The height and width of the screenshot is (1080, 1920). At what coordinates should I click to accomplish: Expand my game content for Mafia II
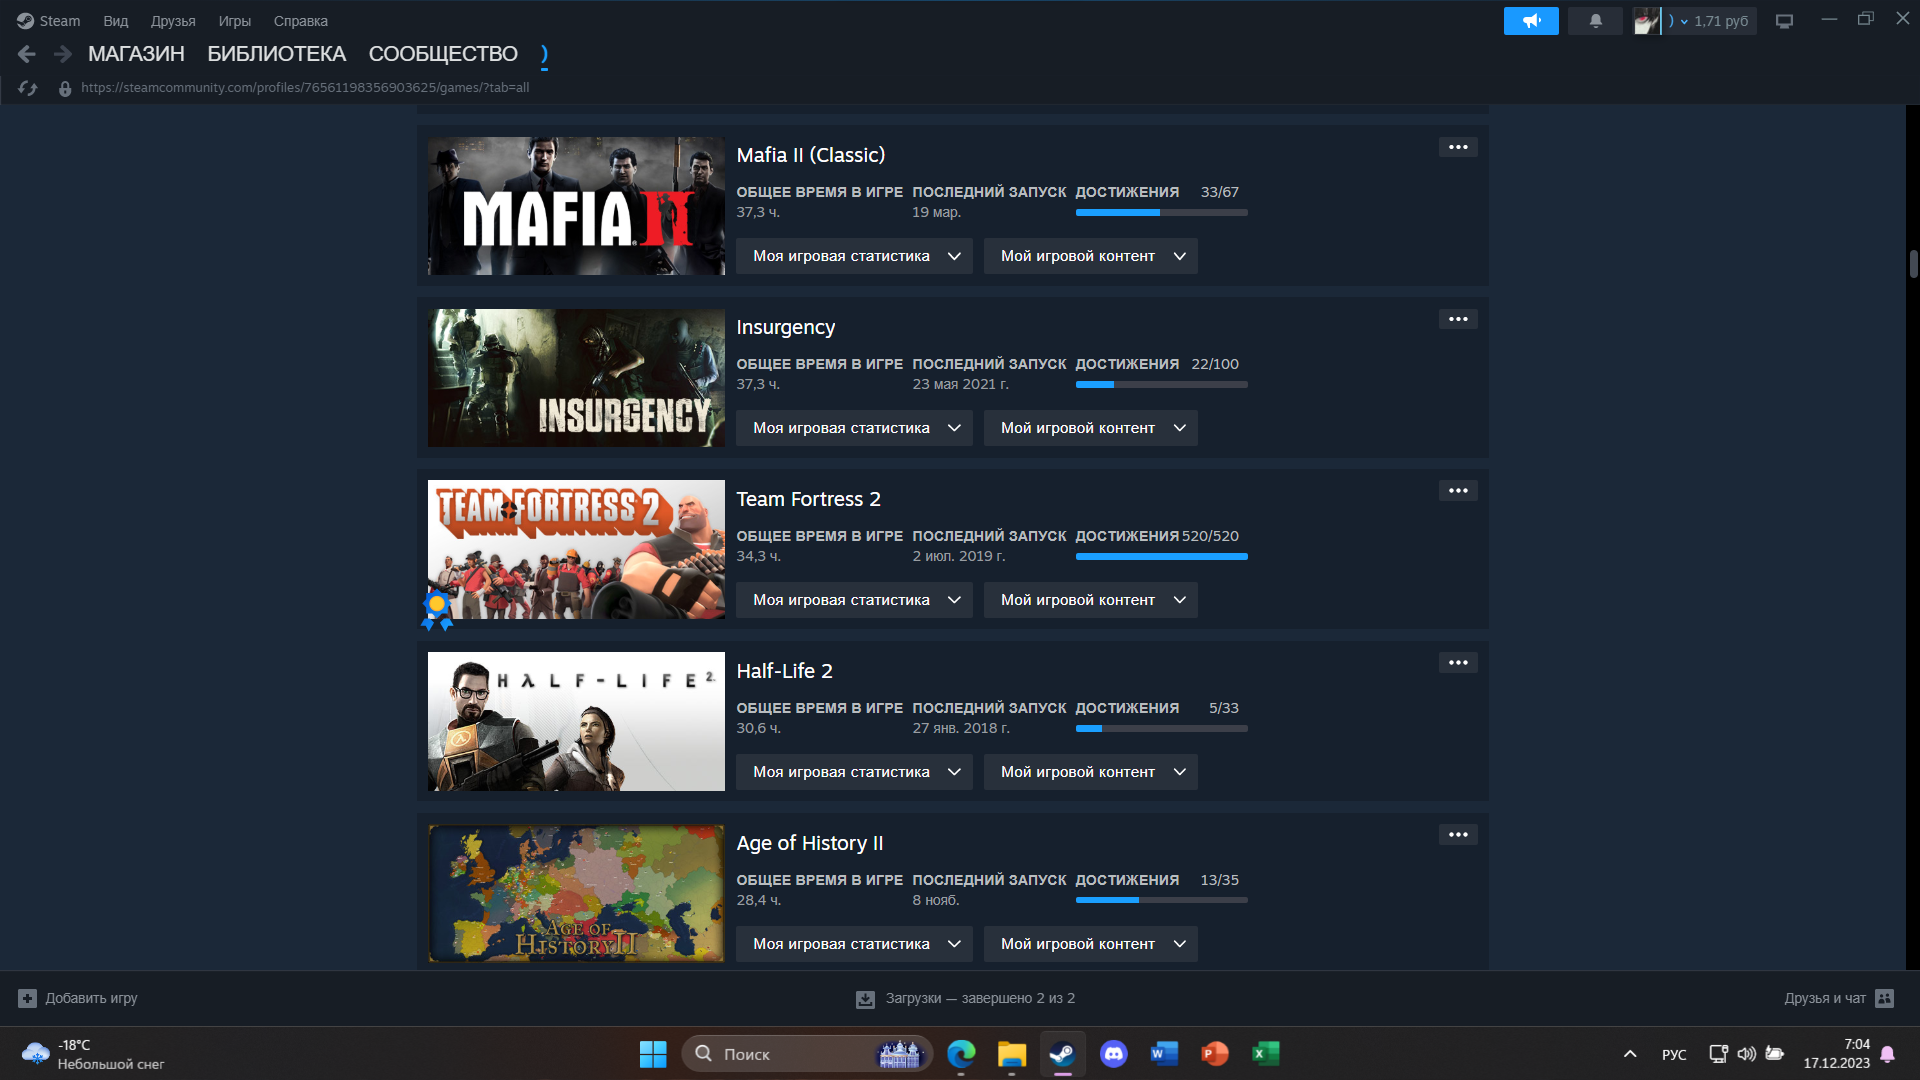[1091, 256]
